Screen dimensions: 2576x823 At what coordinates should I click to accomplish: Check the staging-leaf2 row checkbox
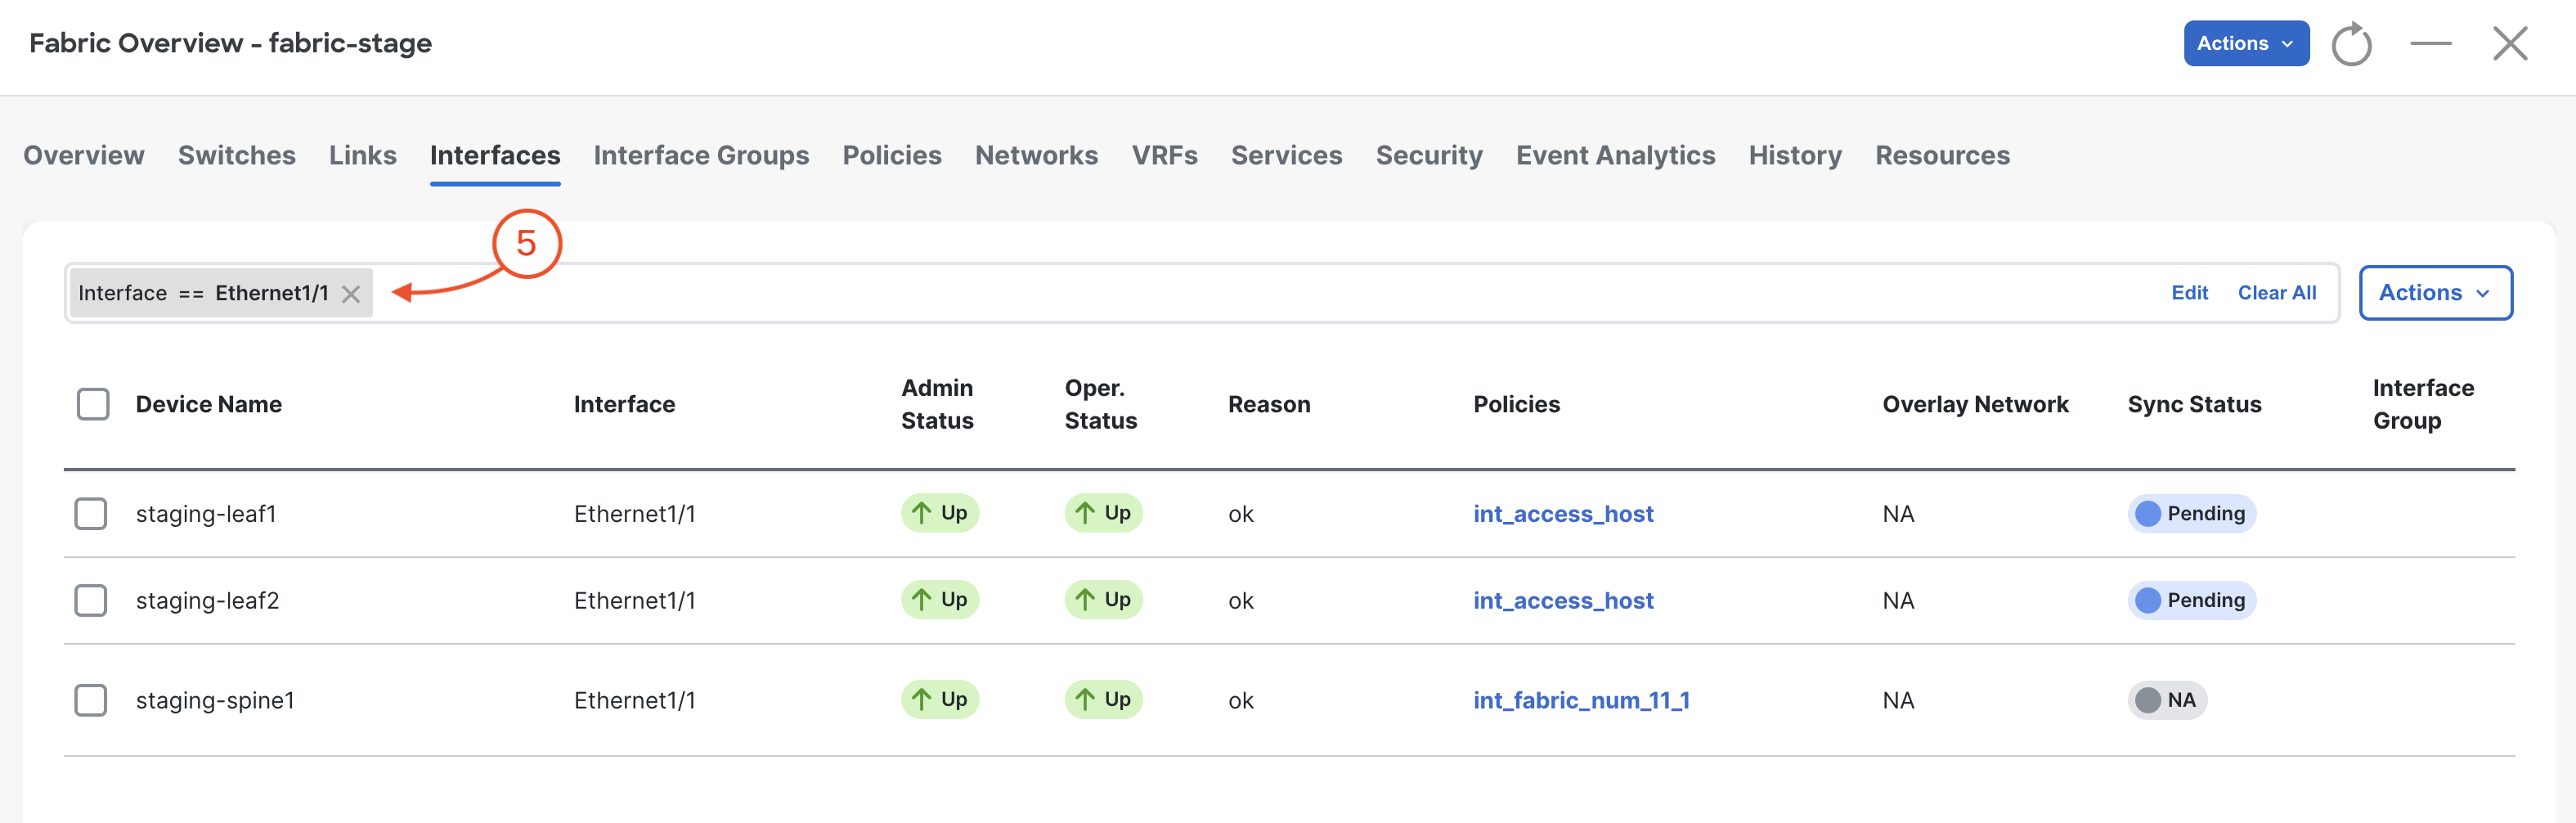click(91, 601)
